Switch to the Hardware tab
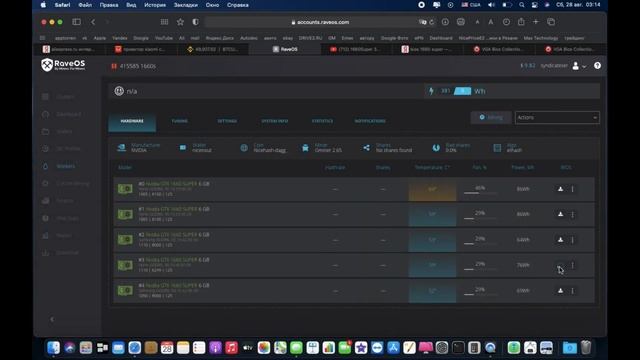 [132, 121]
